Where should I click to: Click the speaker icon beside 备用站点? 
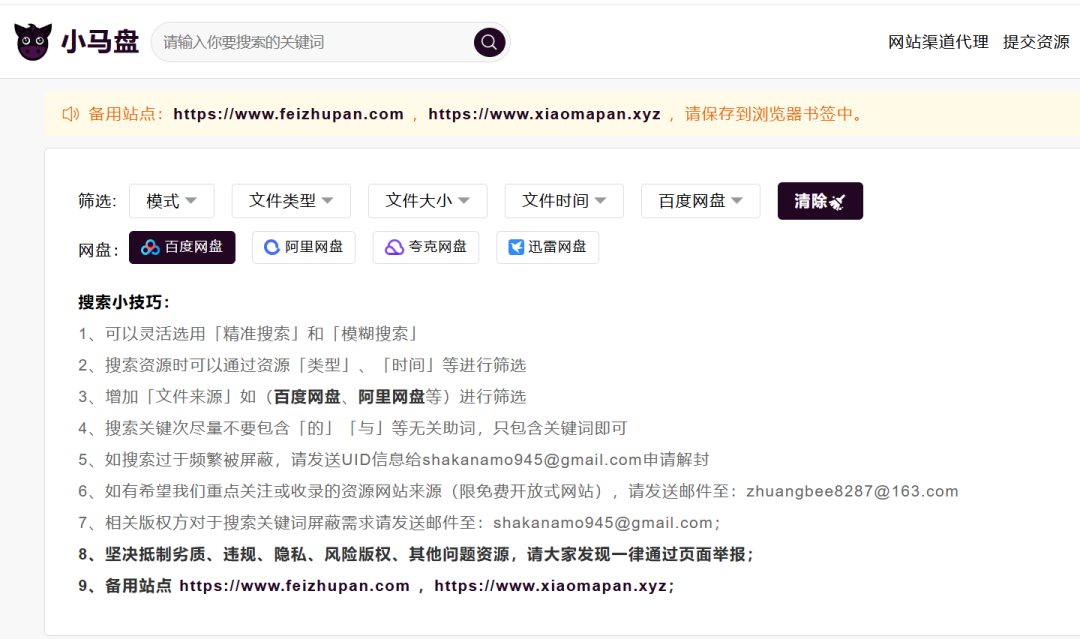65,113
